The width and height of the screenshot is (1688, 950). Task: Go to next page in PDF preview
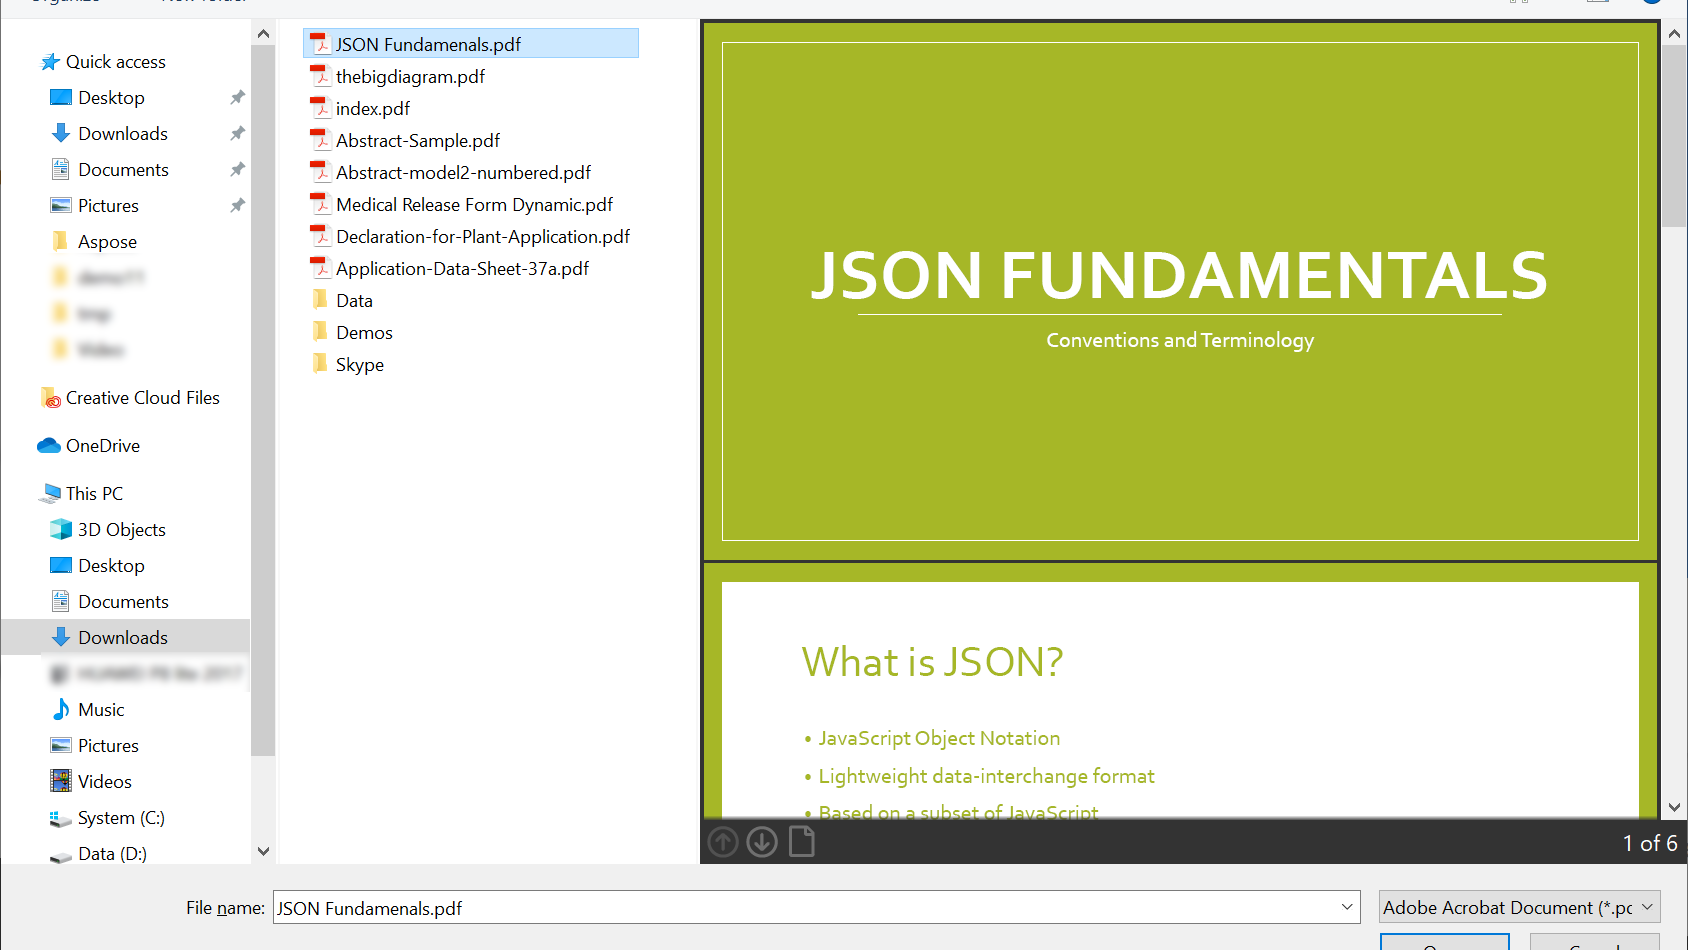point(762,843)
